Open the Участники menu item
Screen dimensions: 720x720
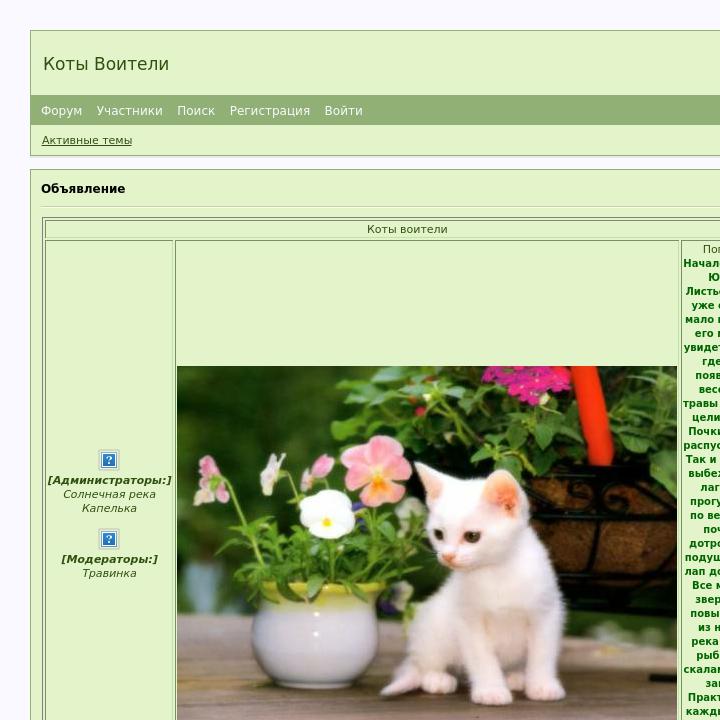[x=129, y=111]
